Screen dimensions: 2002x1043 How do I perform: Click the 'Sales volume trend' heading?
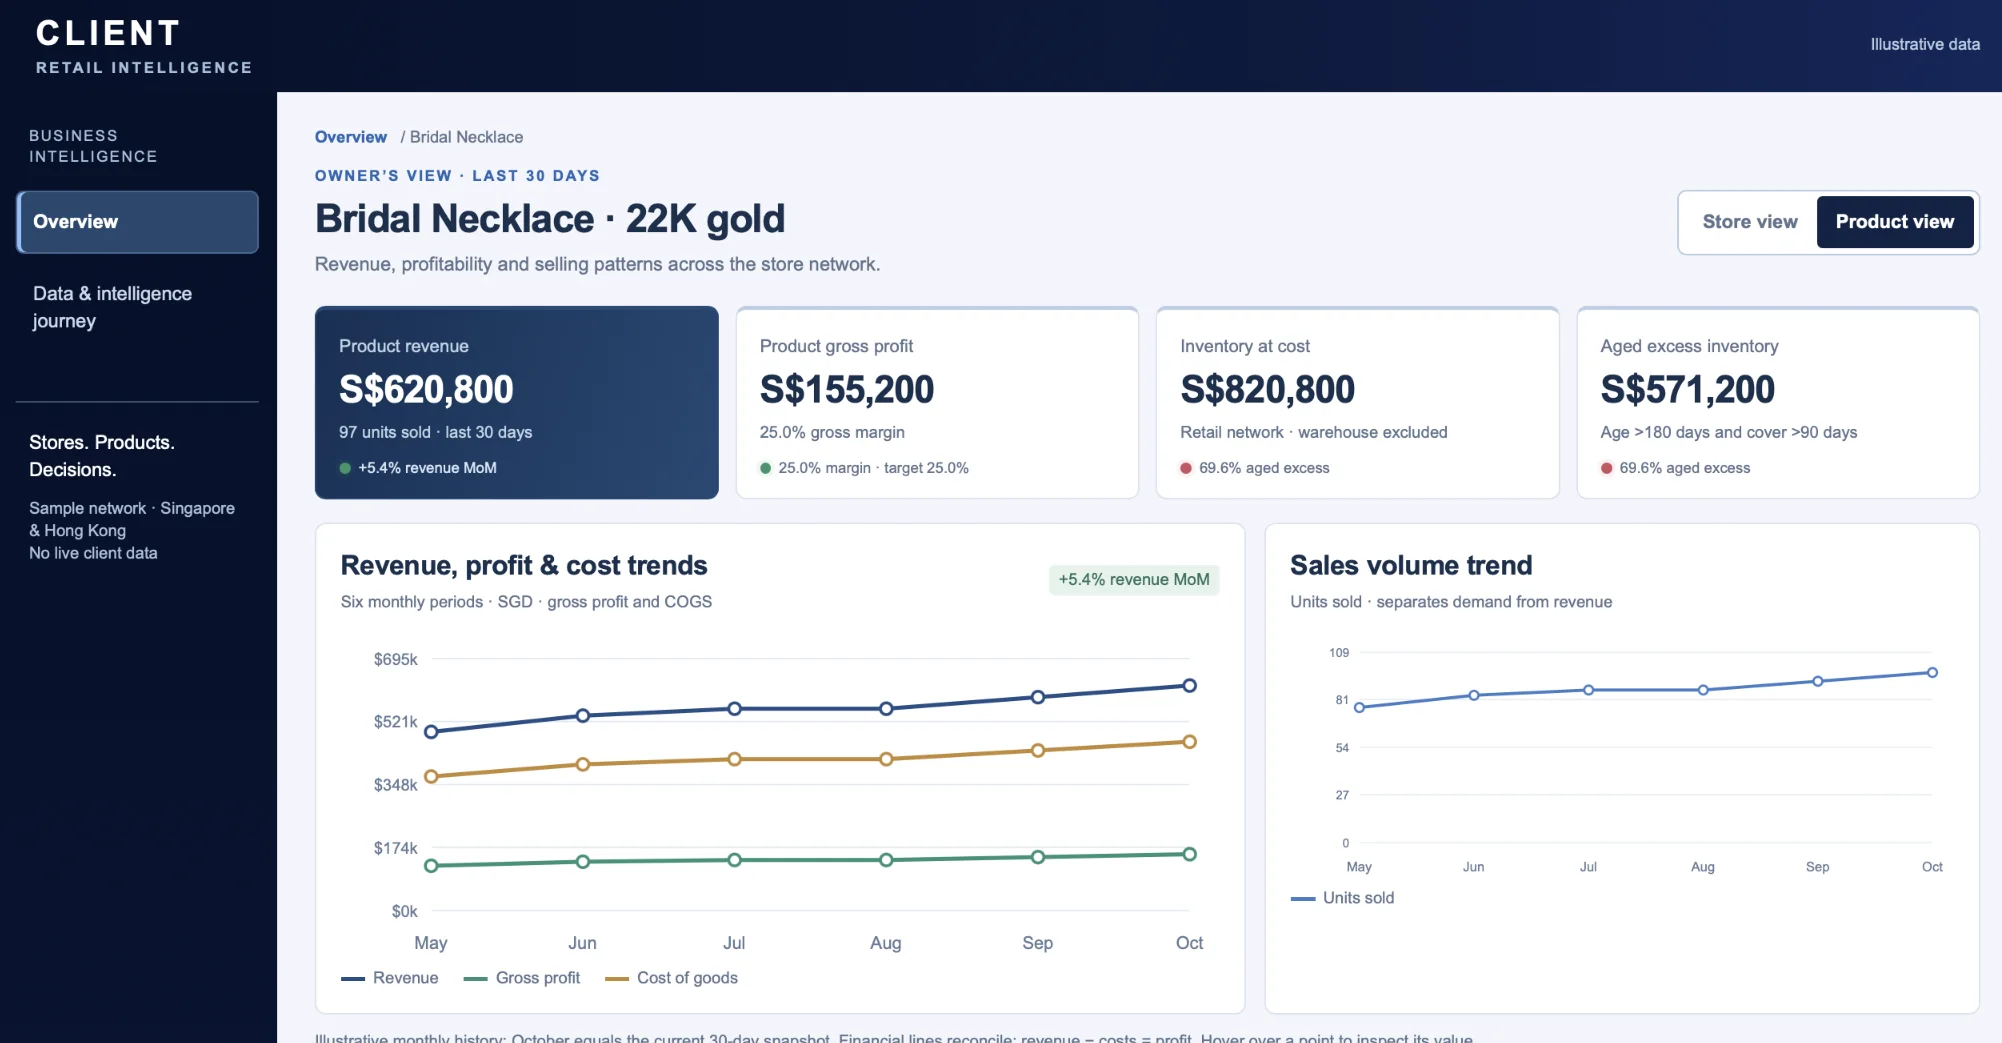(1411, 565)
